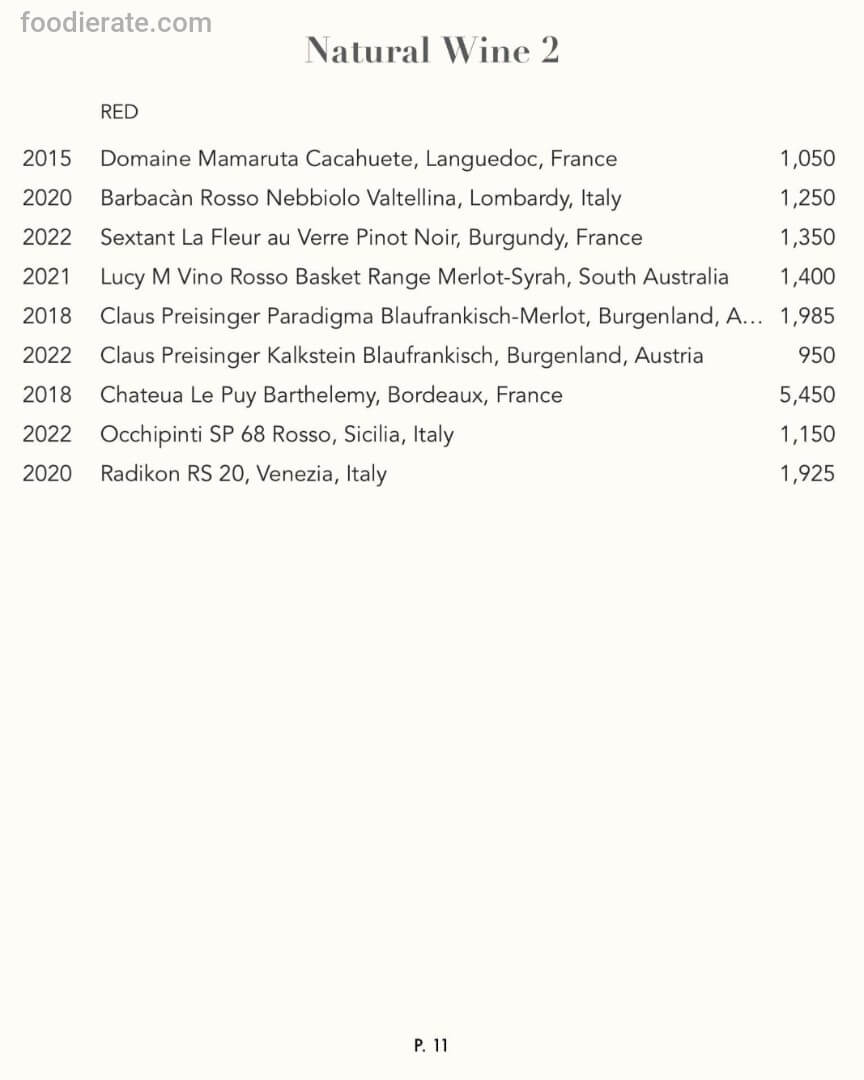Click the 5,450 price
Screen dimensions: 864x1080
pos(807,395)
